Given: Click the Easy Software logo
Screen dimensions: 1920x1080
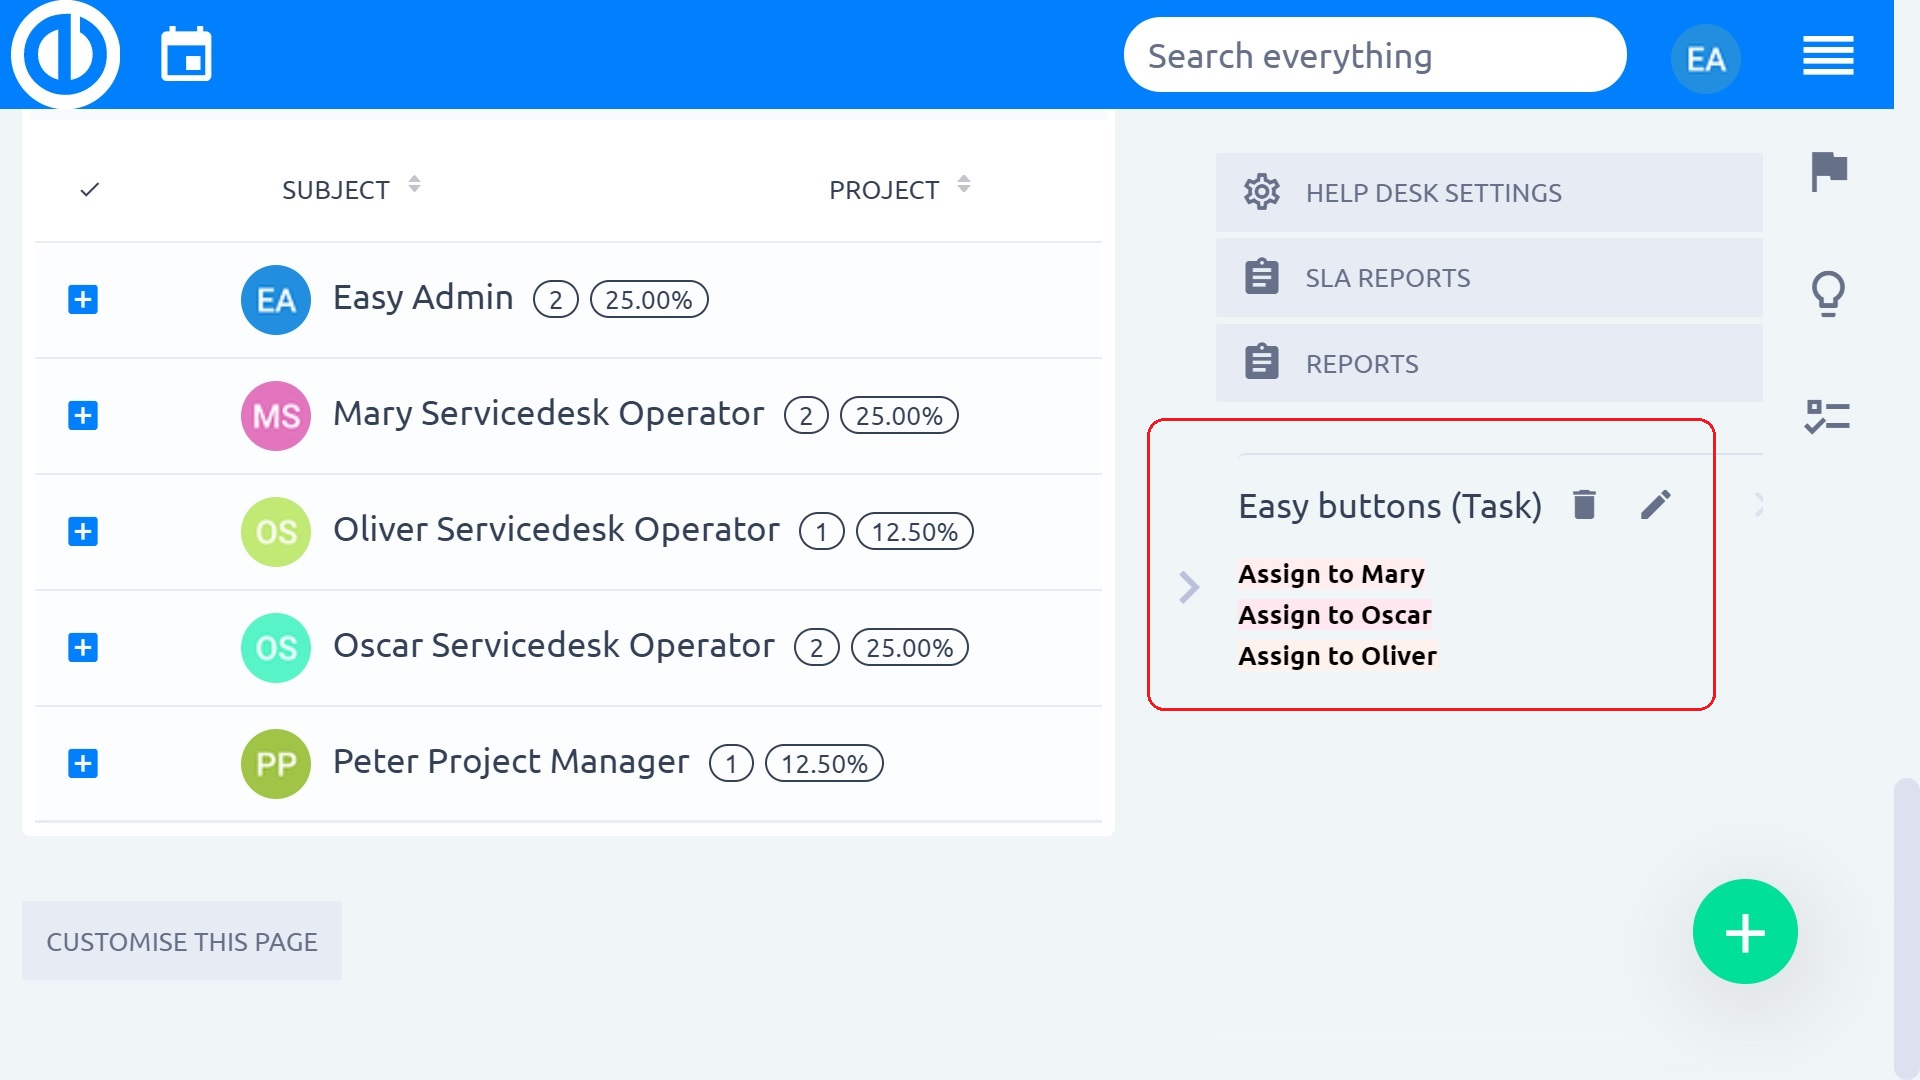Looking at the screenshot, I should click(x=64, y=54).
